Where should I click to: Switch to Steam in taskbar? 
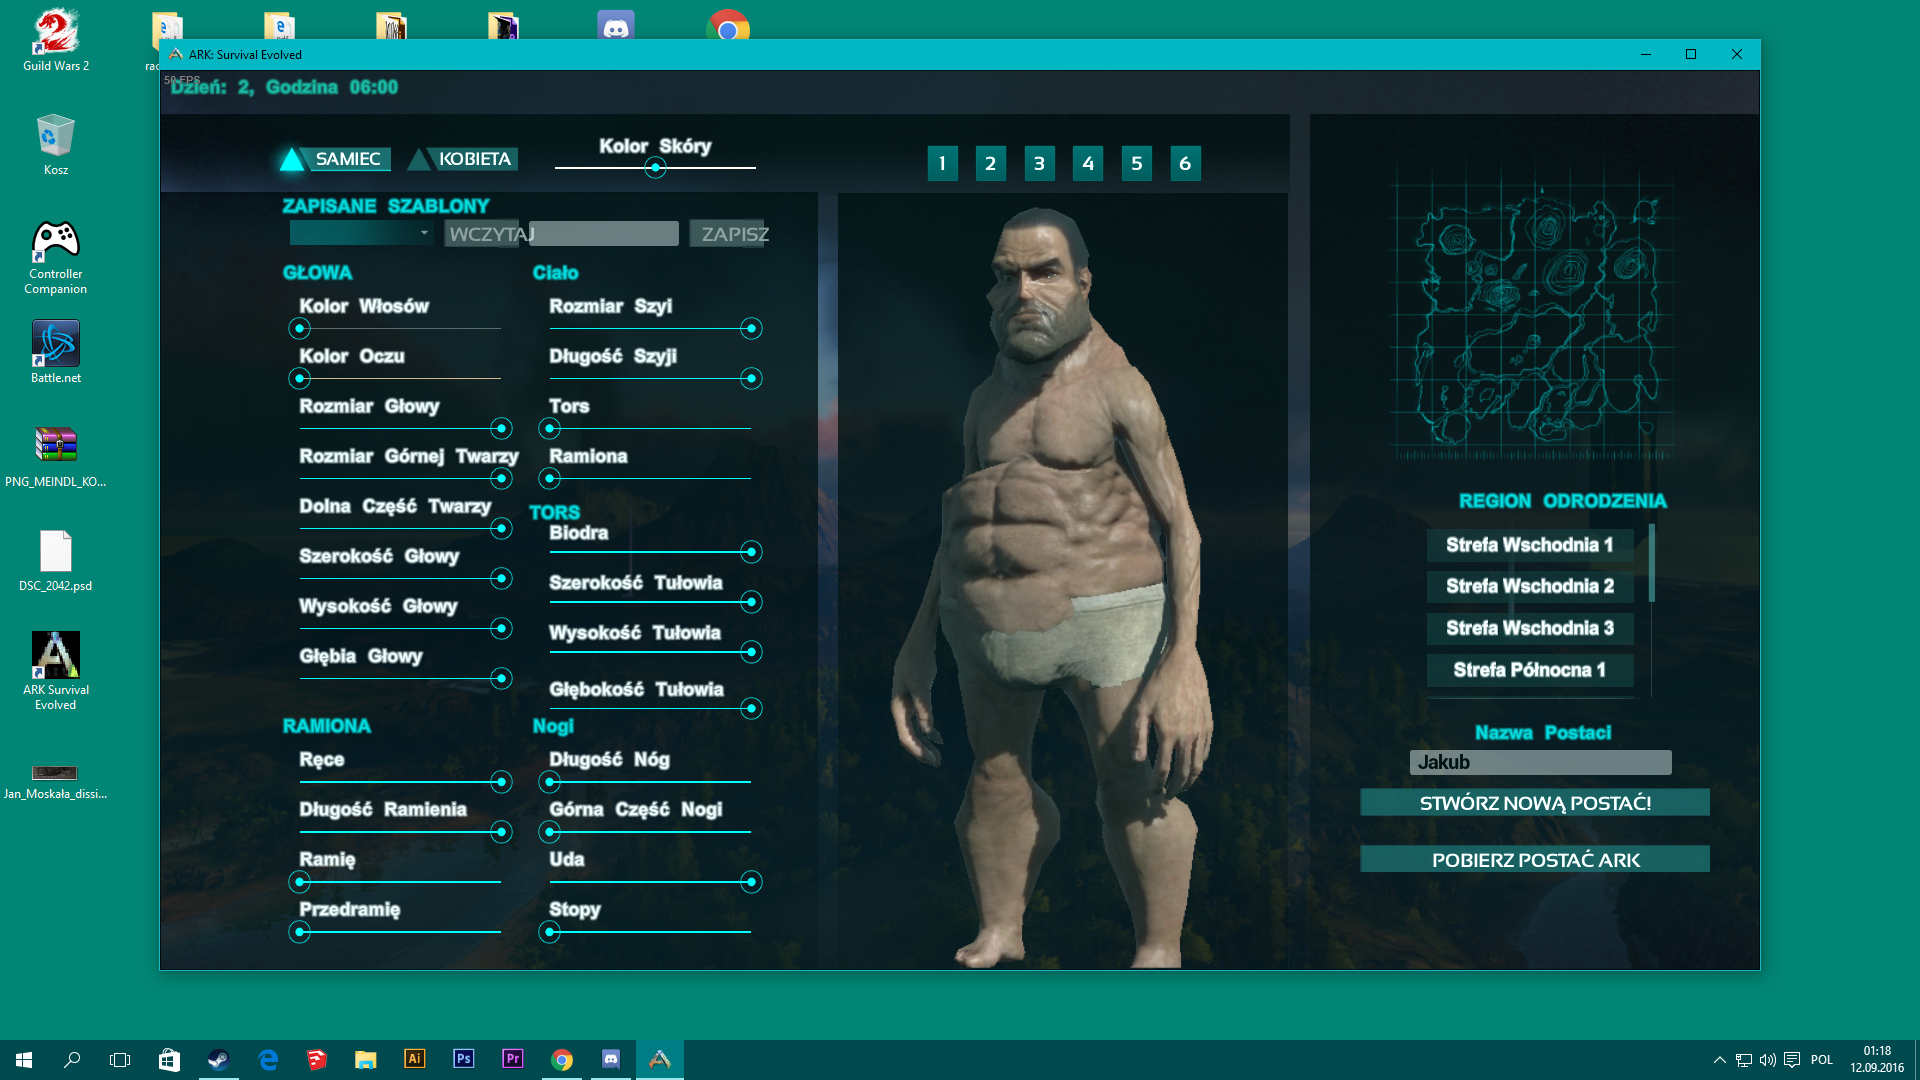[218, 1060]
